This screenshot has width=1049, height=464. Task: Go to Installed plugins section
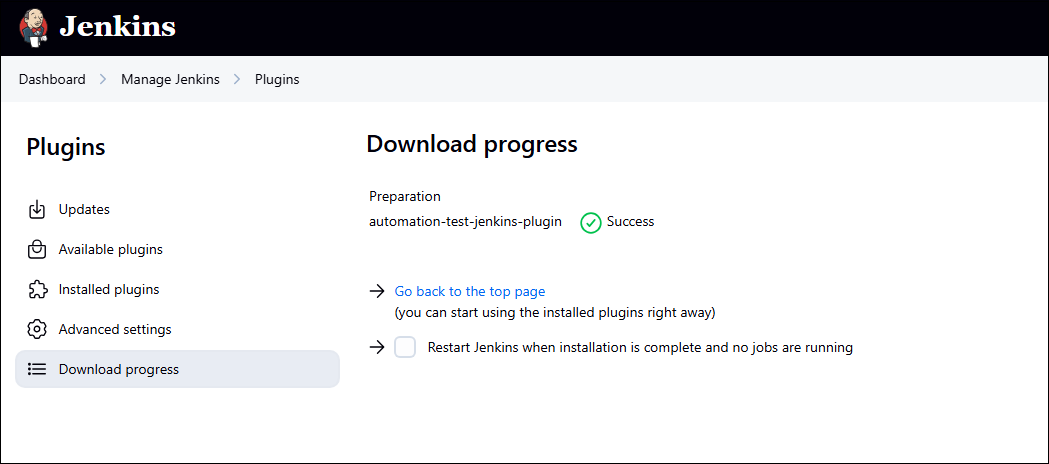pyautogui.click(x=109, y=290)
